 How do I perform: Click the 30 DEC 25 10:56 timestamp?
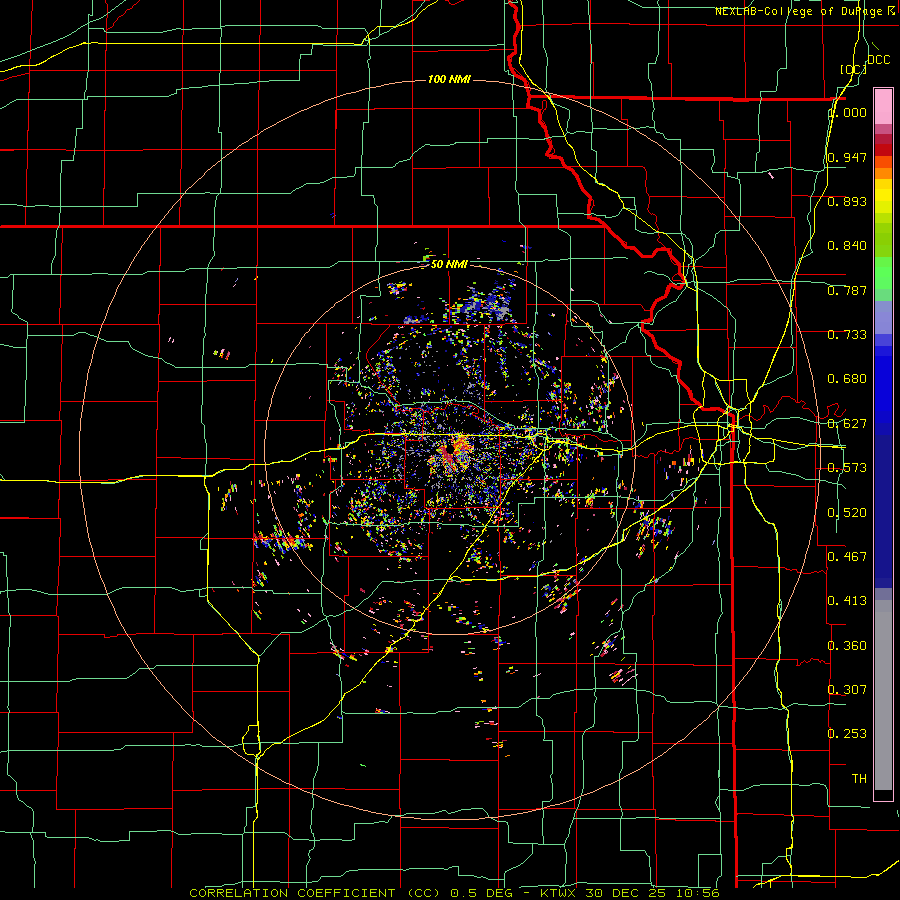[653, 893]
